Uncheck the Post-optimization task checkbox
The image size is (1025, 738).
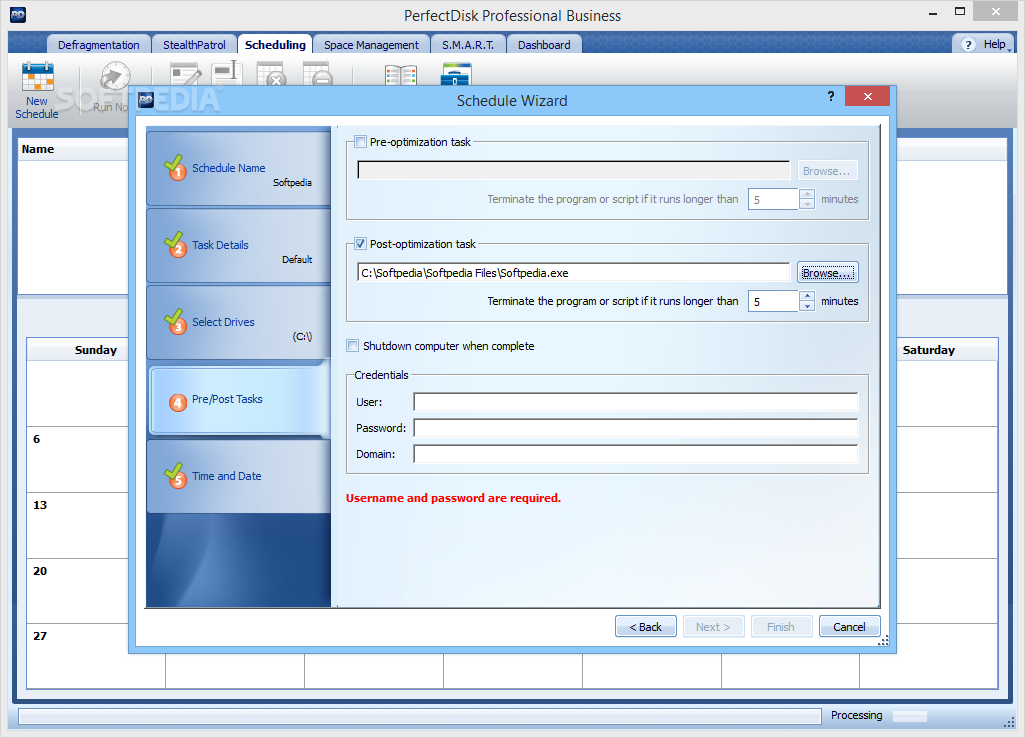[x=361, y=244]
